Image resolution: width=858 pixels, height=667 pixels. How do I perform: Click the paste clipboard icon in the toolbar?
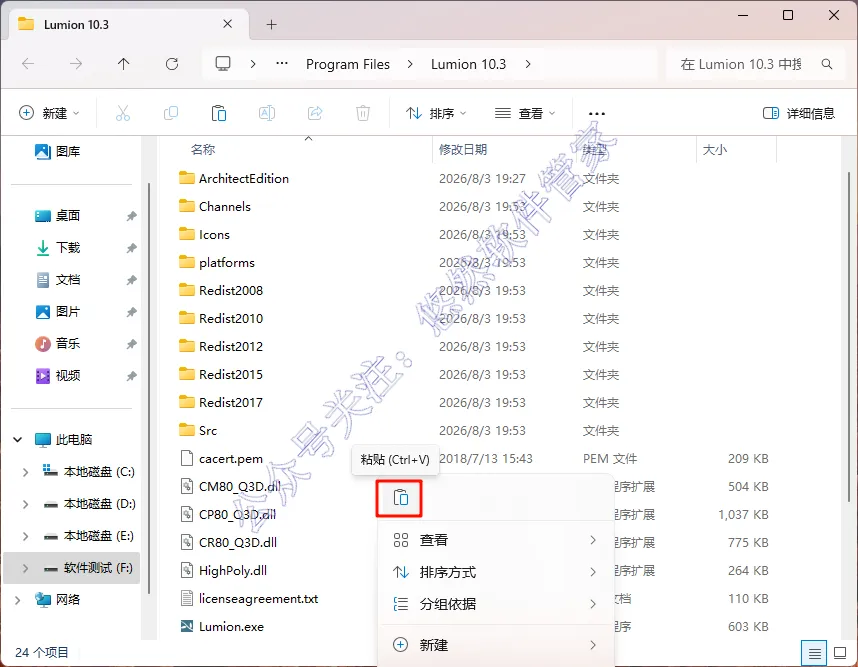click(x=219, y=113)
